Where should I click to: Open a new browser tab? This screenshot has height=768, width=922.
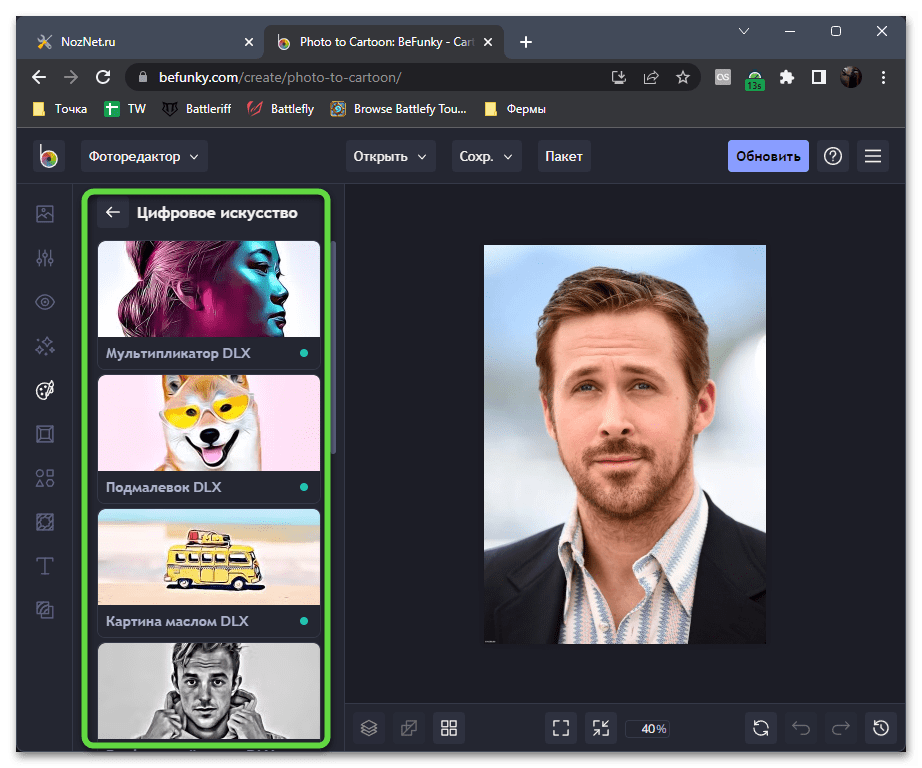526,42
